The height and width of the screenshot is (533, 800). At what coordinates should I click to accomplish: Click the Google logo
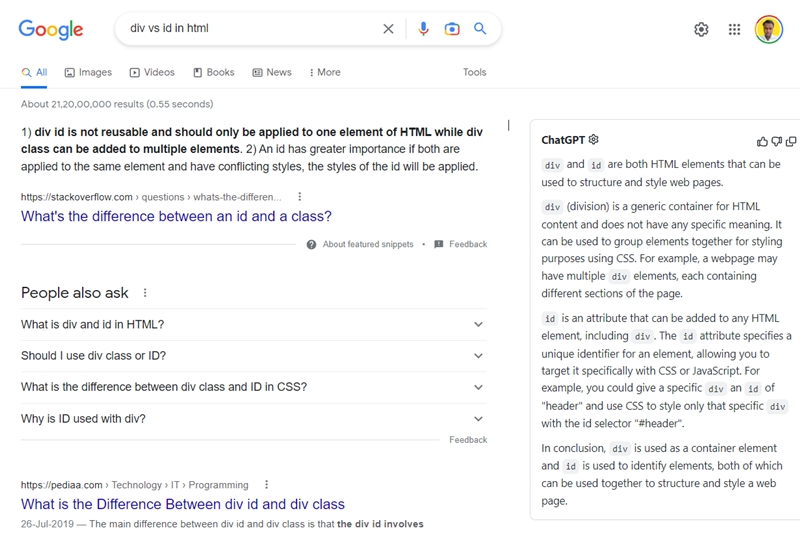pyautogui.click(x=51, y=30)
